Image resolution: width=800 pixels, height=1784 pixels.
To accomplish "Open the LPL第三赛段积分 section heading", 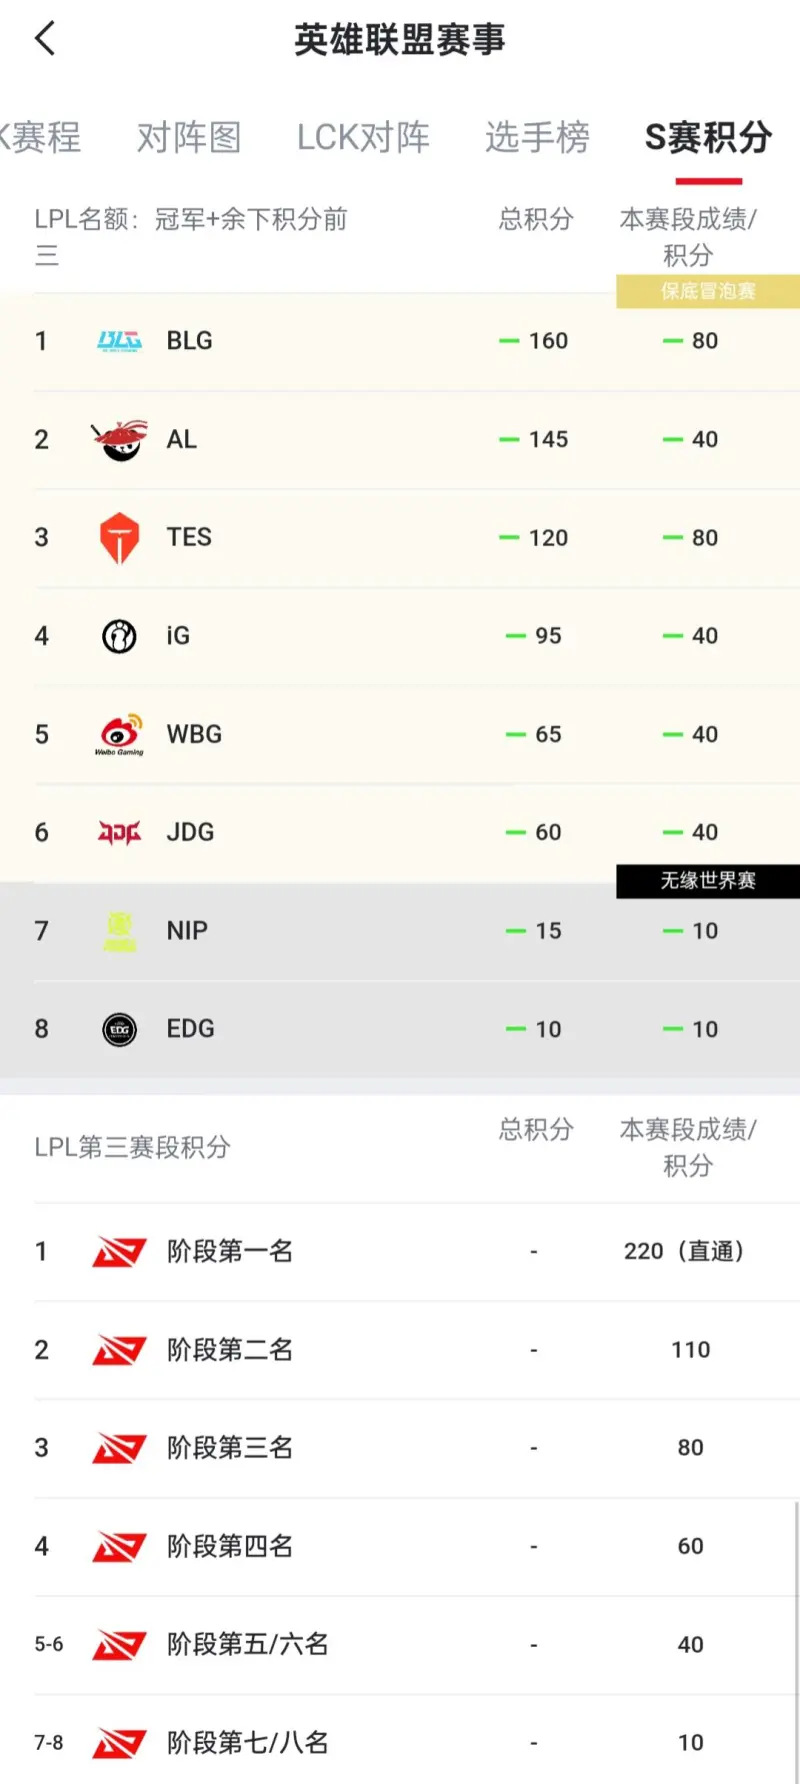I will pyautogui.click(x=133, y=1147).
